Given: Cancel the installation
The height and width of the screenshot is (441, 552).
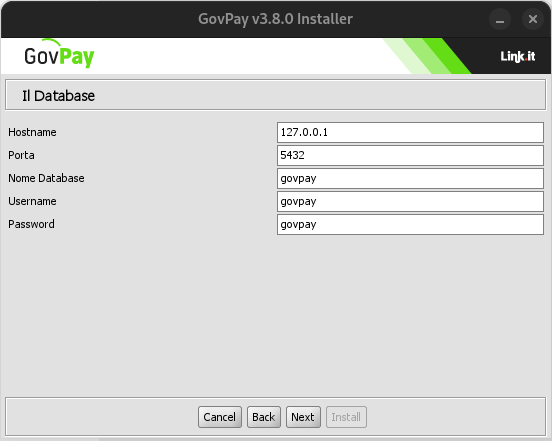Looking at the screenshot, I should 220,417.
